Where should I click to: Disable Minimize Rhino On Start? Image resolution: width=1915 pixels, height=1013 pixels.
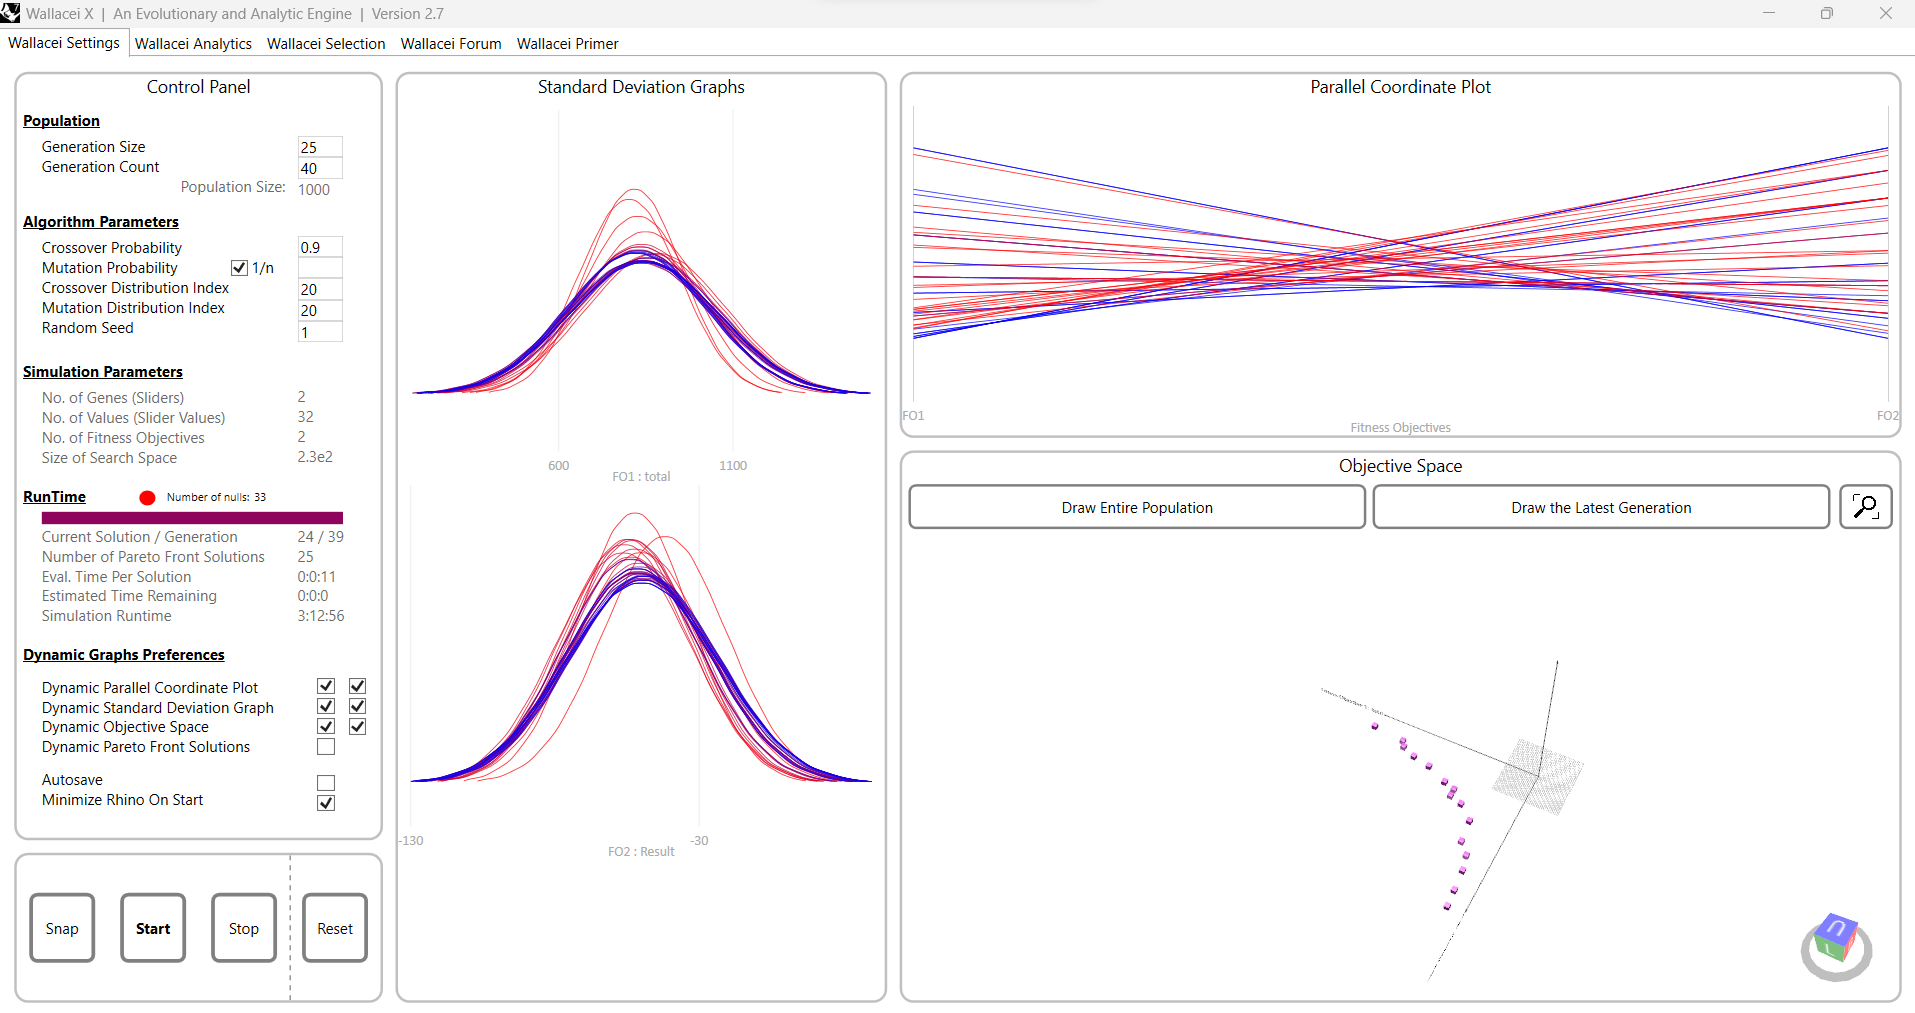tap(325, 801)
